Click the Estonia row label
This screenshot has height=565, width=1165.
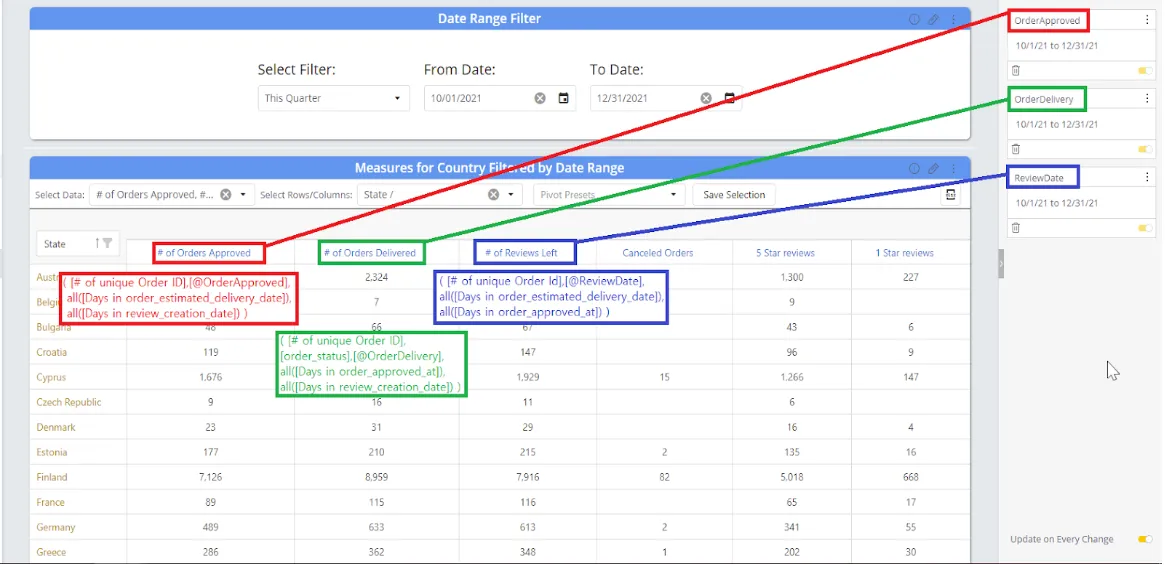51,452
